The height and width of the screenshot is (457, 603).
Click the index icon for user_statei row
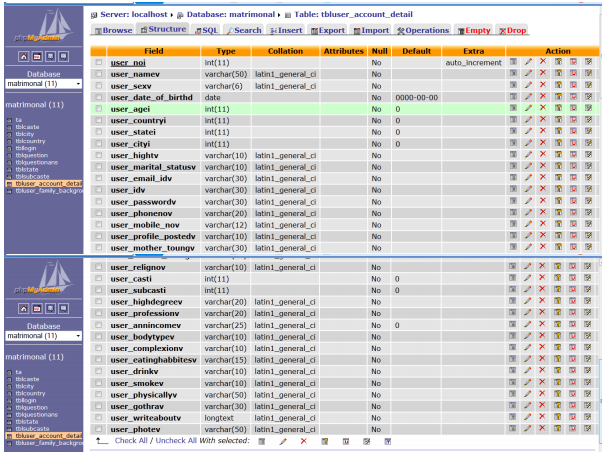pos(588,132)
